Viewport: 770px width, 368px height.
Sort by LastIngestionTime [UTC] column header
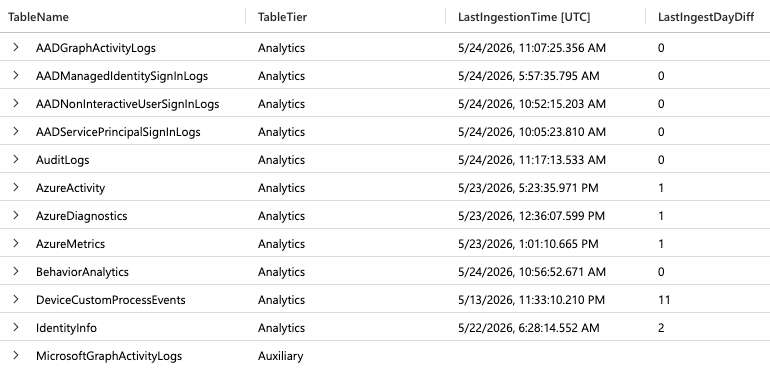click(524, 17)
